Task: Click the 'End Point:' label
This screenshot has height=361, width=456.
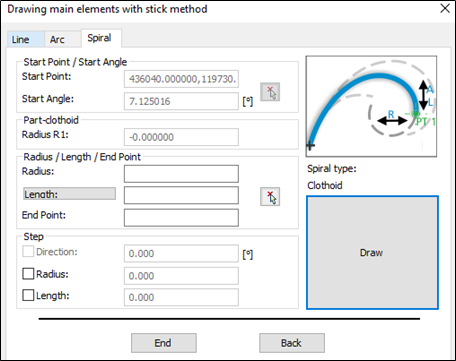Action: tap(44, 215)
